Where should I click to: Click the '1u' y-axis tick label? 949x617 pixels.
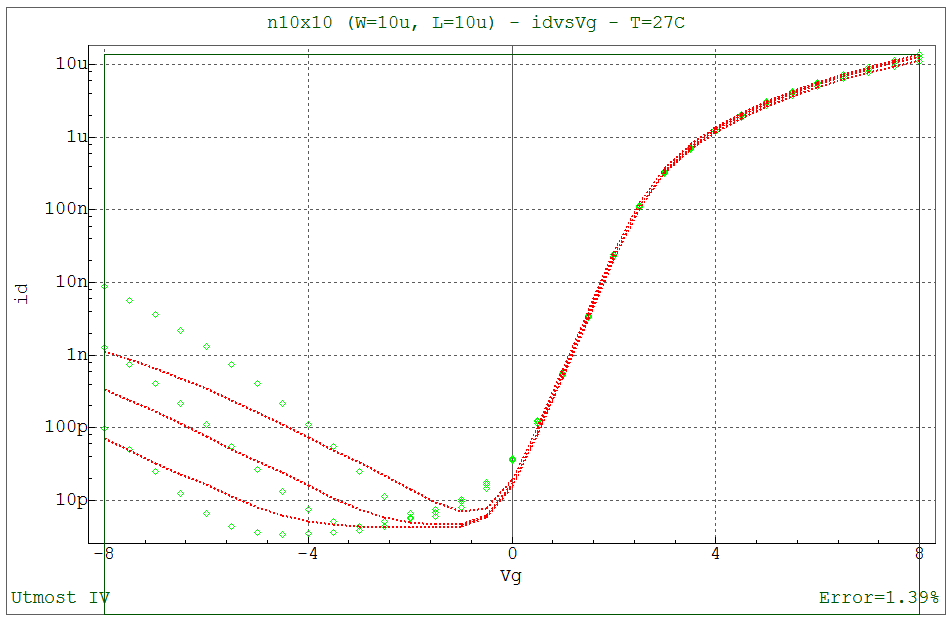pos(77,137)
